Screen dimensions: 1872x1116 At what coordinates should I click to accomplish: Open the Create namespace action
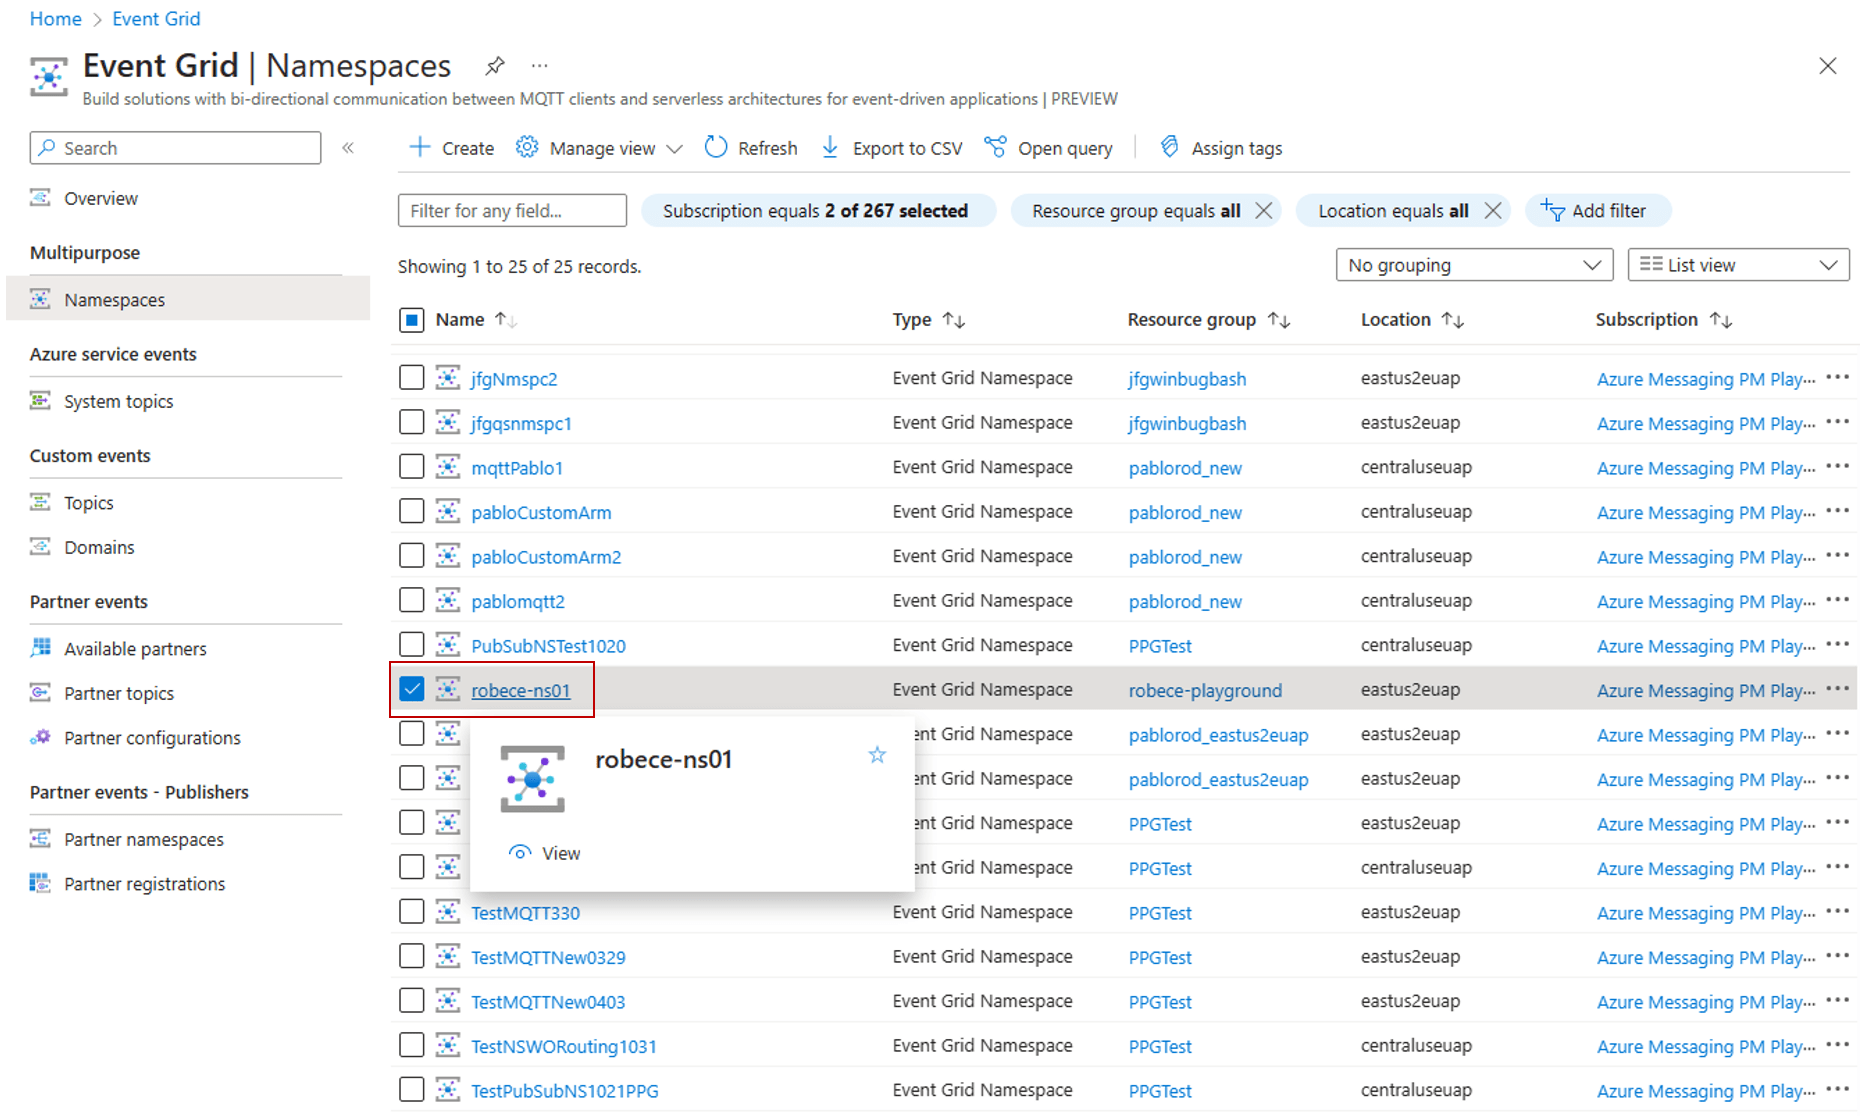pos(450,147)
